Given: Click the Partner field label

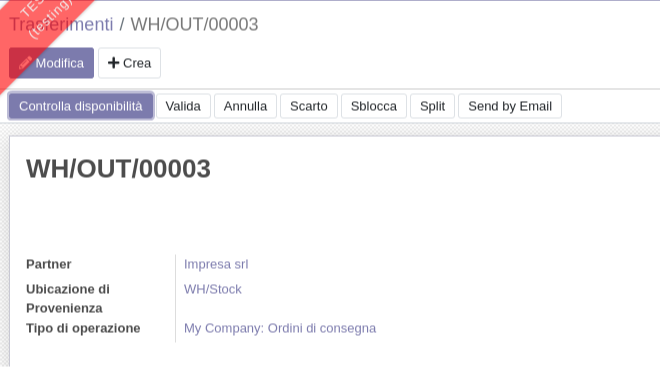Looking at the screenshot, I should click(49, 264).
